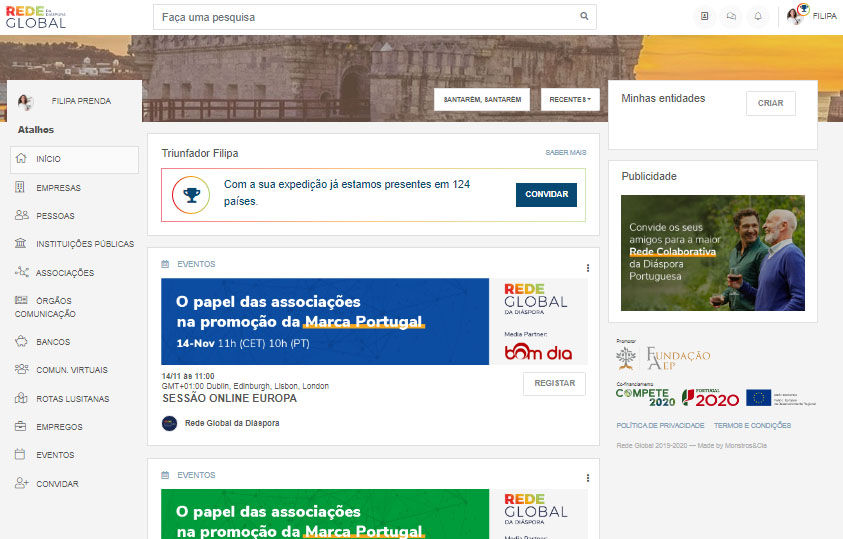Go to Comun. Virtuais section
Screen dimensions: 843x539
pos(74,370)
